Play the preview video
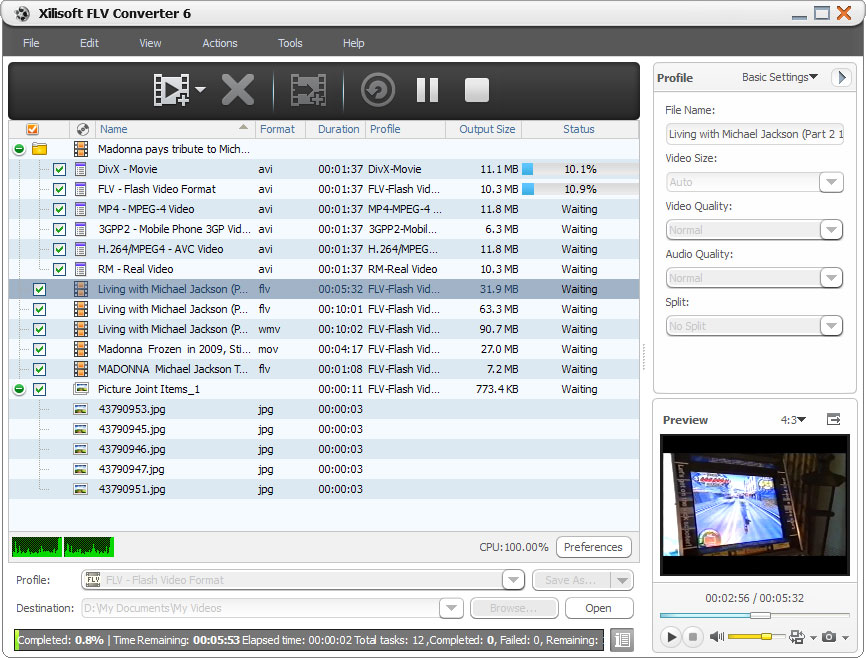The width and height of the screenshot is (866, 658). [x=671, y=637]
